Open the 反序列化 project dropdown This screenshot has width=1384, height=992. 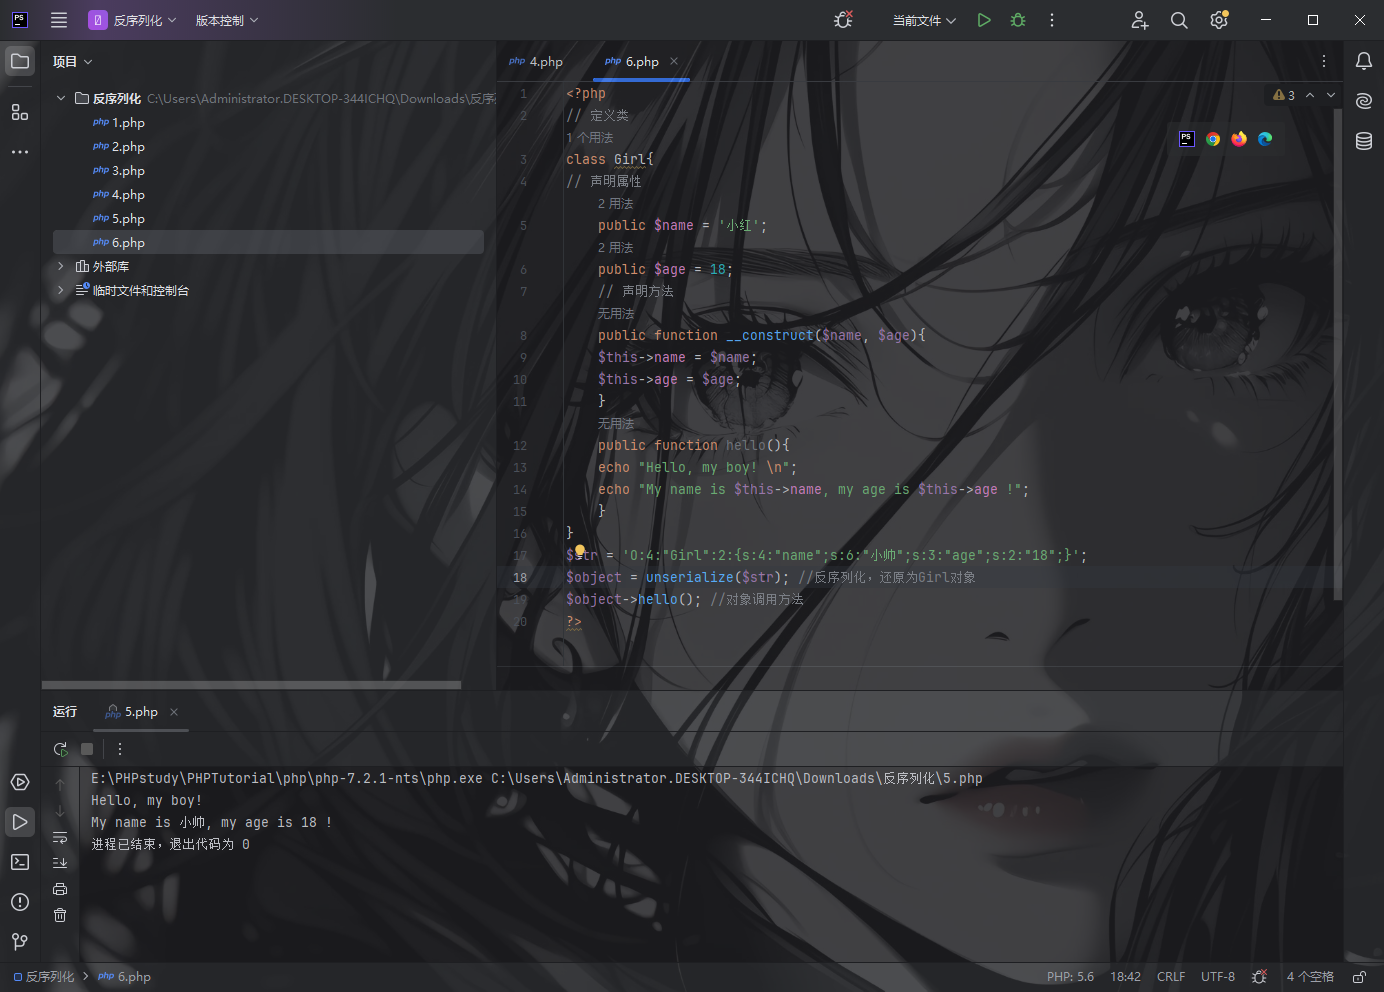133,20
